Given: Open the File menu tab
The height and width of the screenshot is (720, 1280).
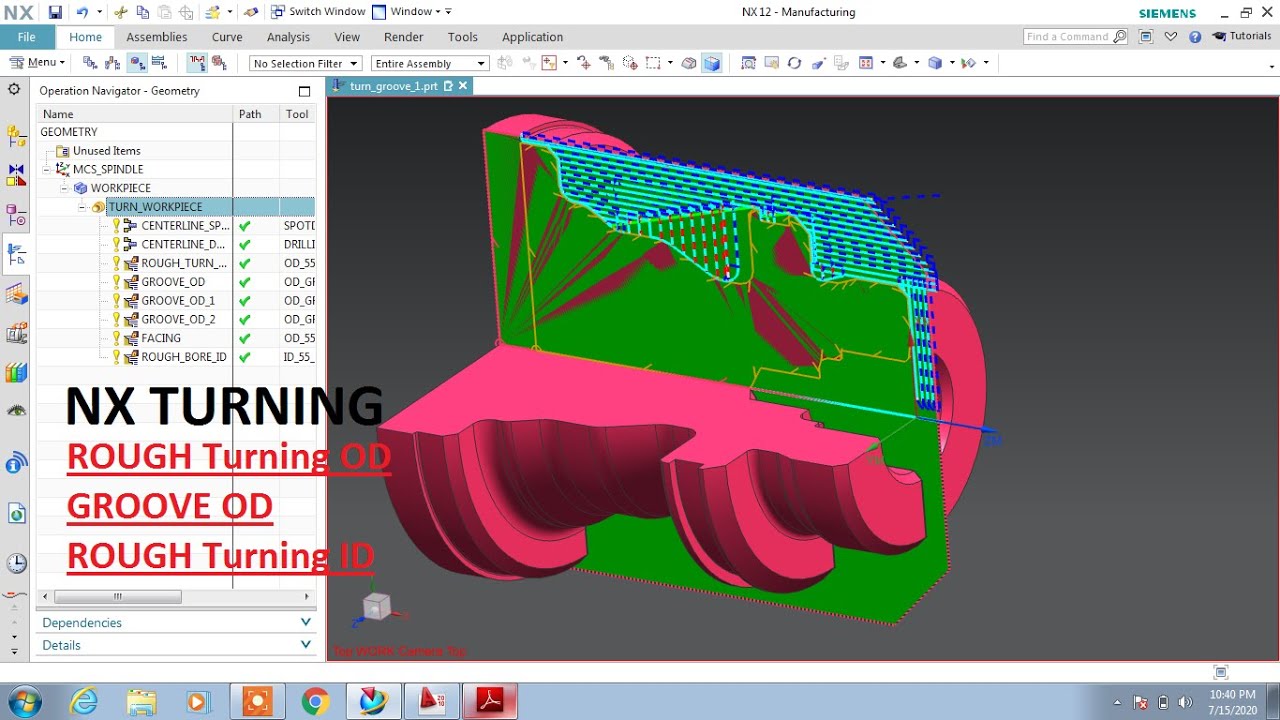Looking at the screenshot, I should [27, 37].
